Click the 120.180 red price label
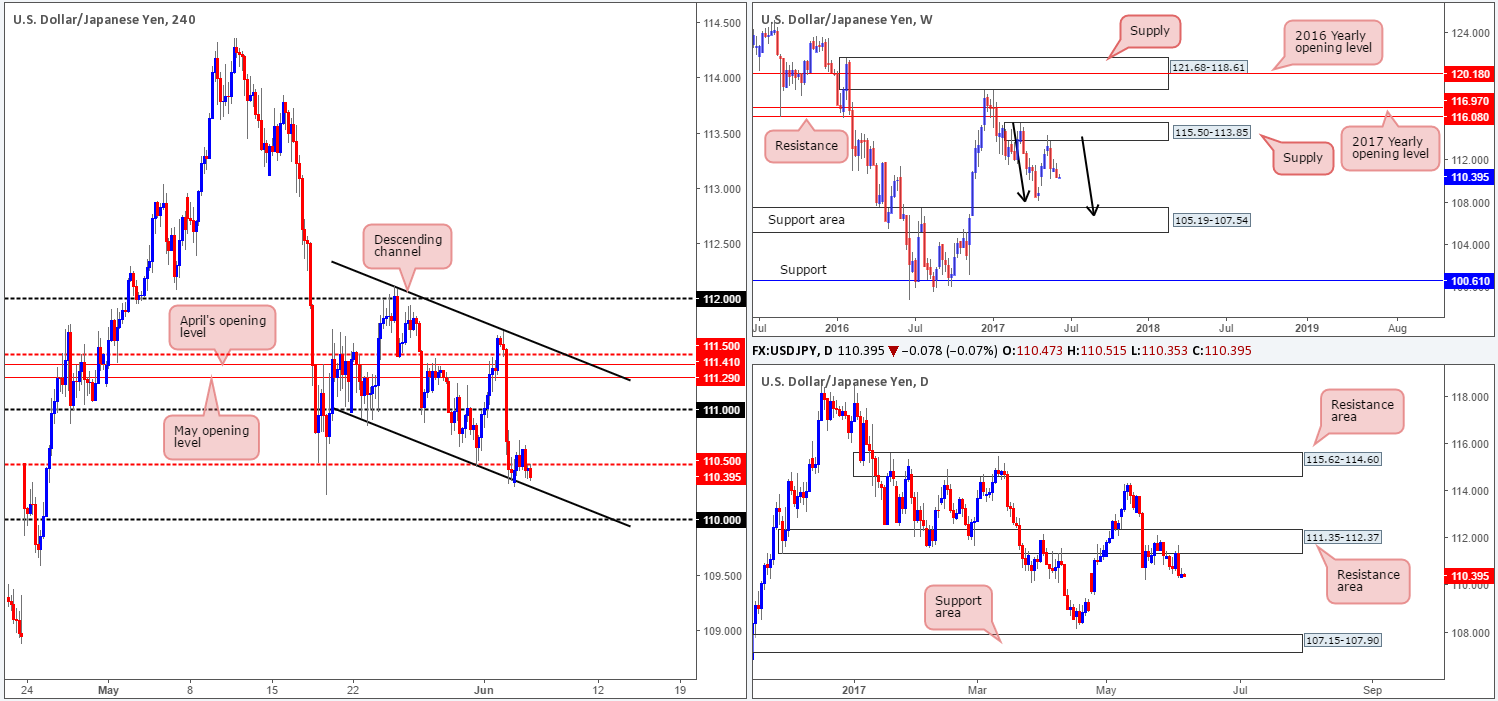 (1469, 73)
